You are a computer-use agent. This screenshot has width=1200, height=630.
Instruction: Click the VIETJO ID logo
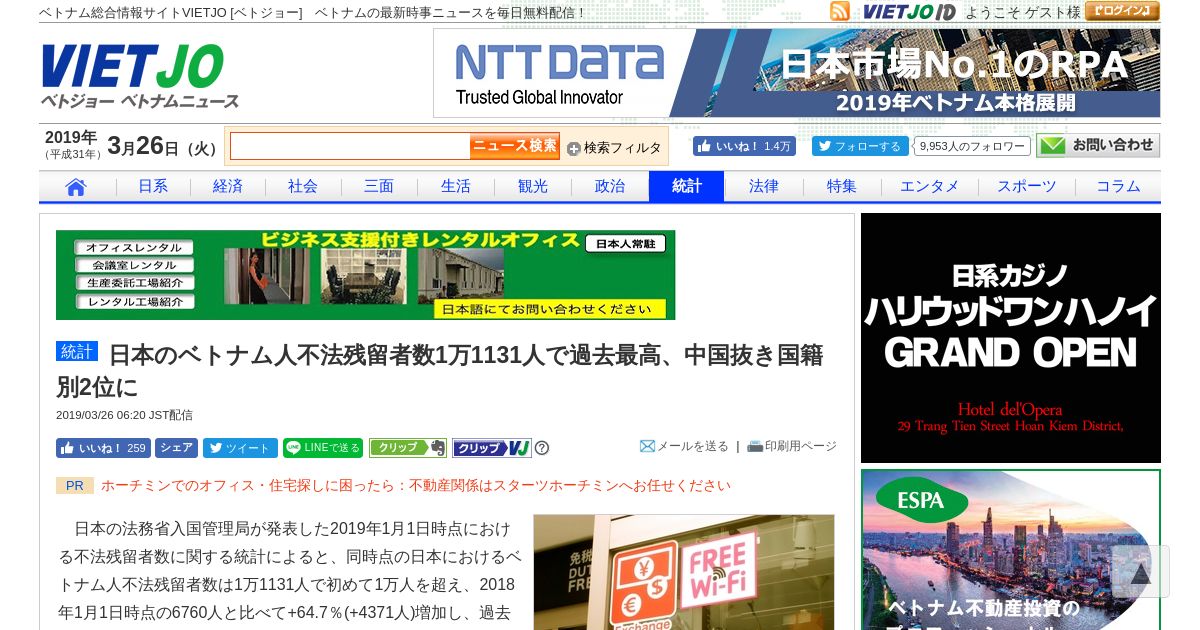909,12
